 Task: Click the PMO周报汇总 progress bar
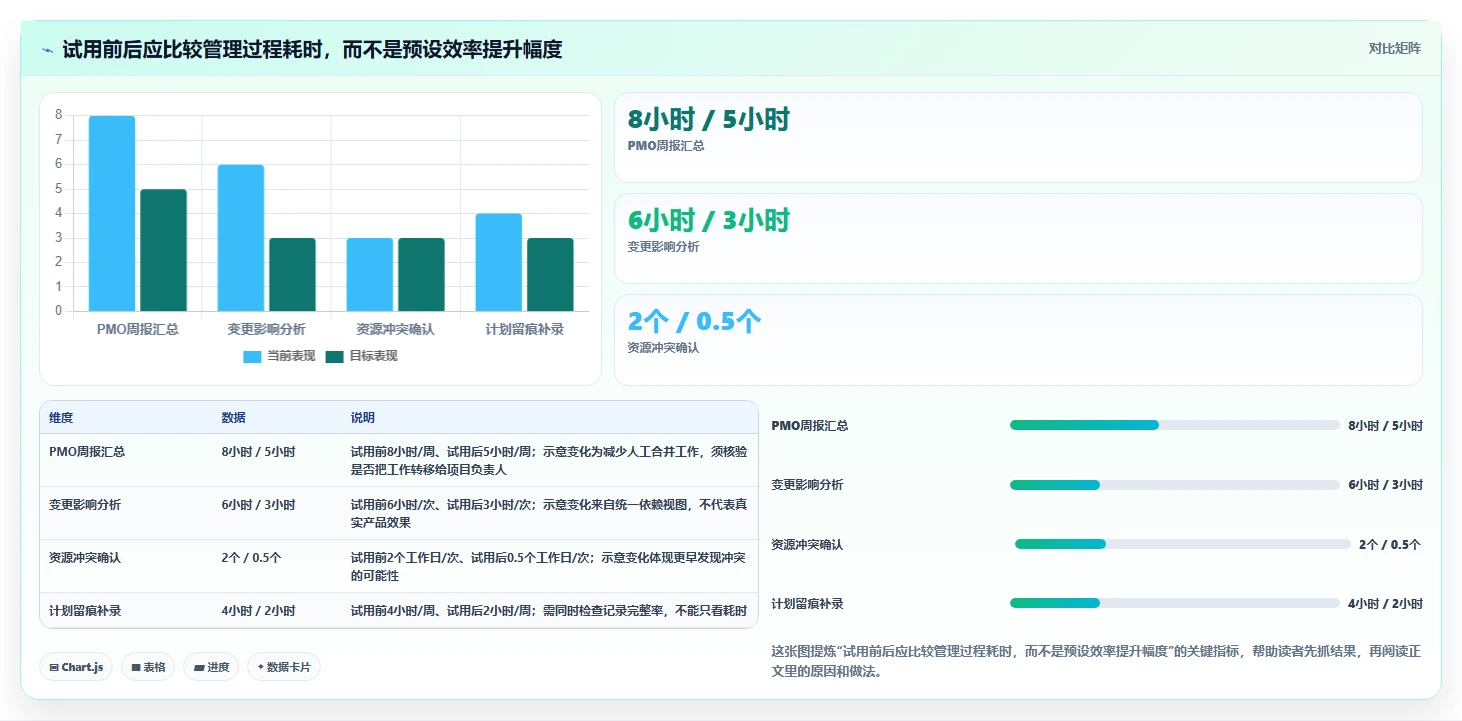1175,425
